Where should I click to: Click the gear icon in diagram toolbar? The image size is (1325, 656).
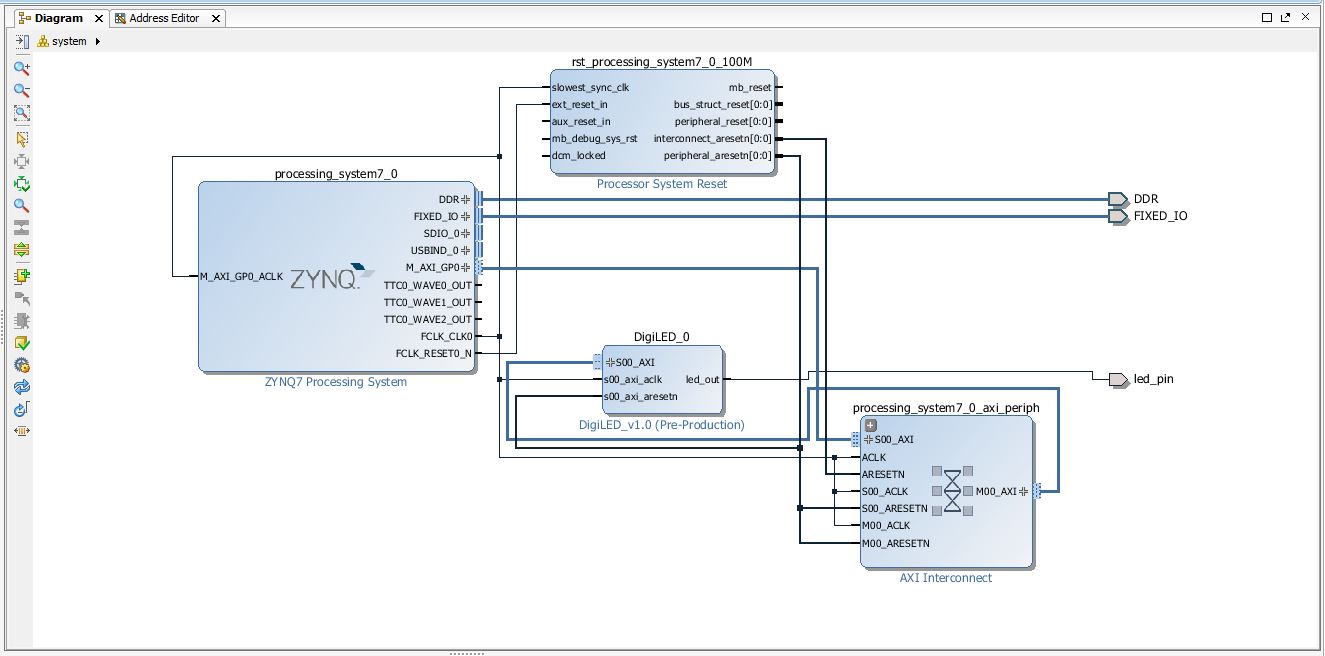pos(21,365)
